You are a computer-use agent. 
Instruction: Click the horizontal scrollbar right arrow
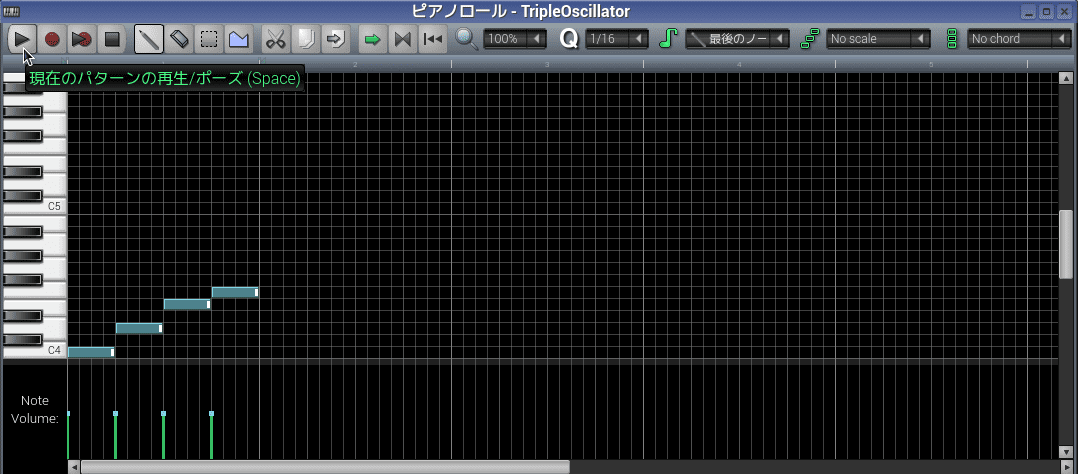click(x=1066, y=467)
